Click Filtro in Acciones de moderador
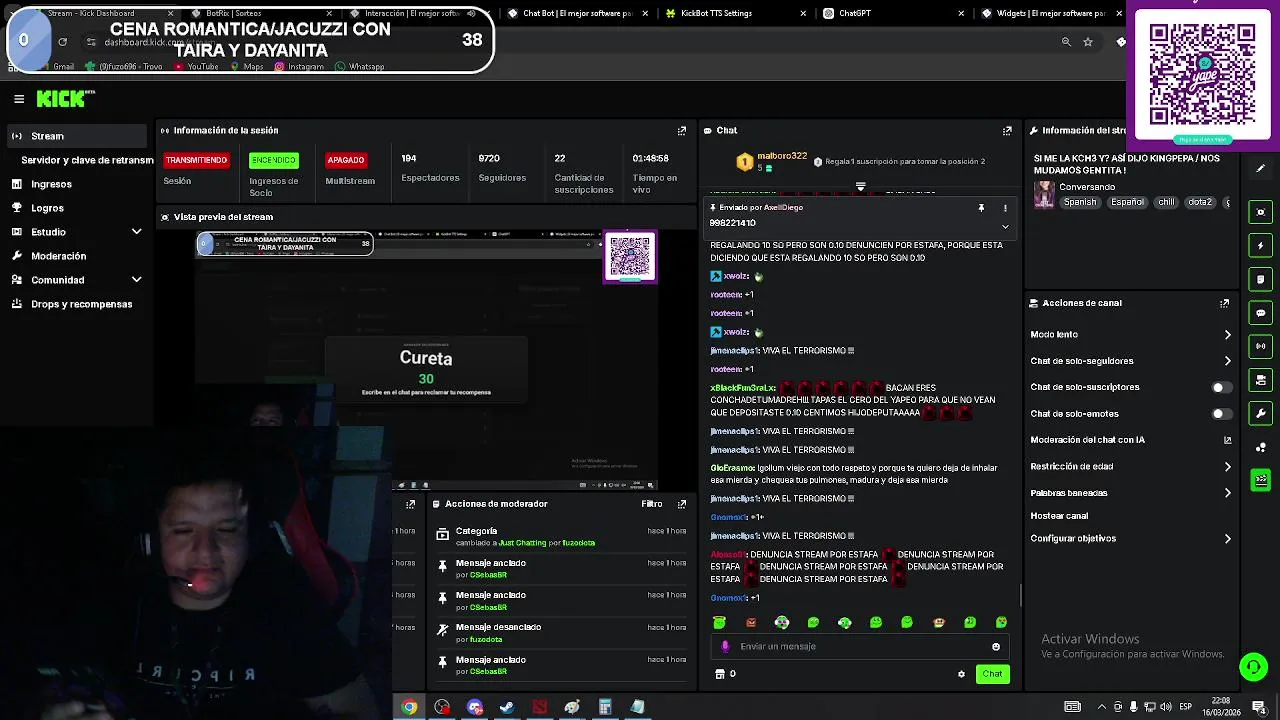 click(652, 504)
